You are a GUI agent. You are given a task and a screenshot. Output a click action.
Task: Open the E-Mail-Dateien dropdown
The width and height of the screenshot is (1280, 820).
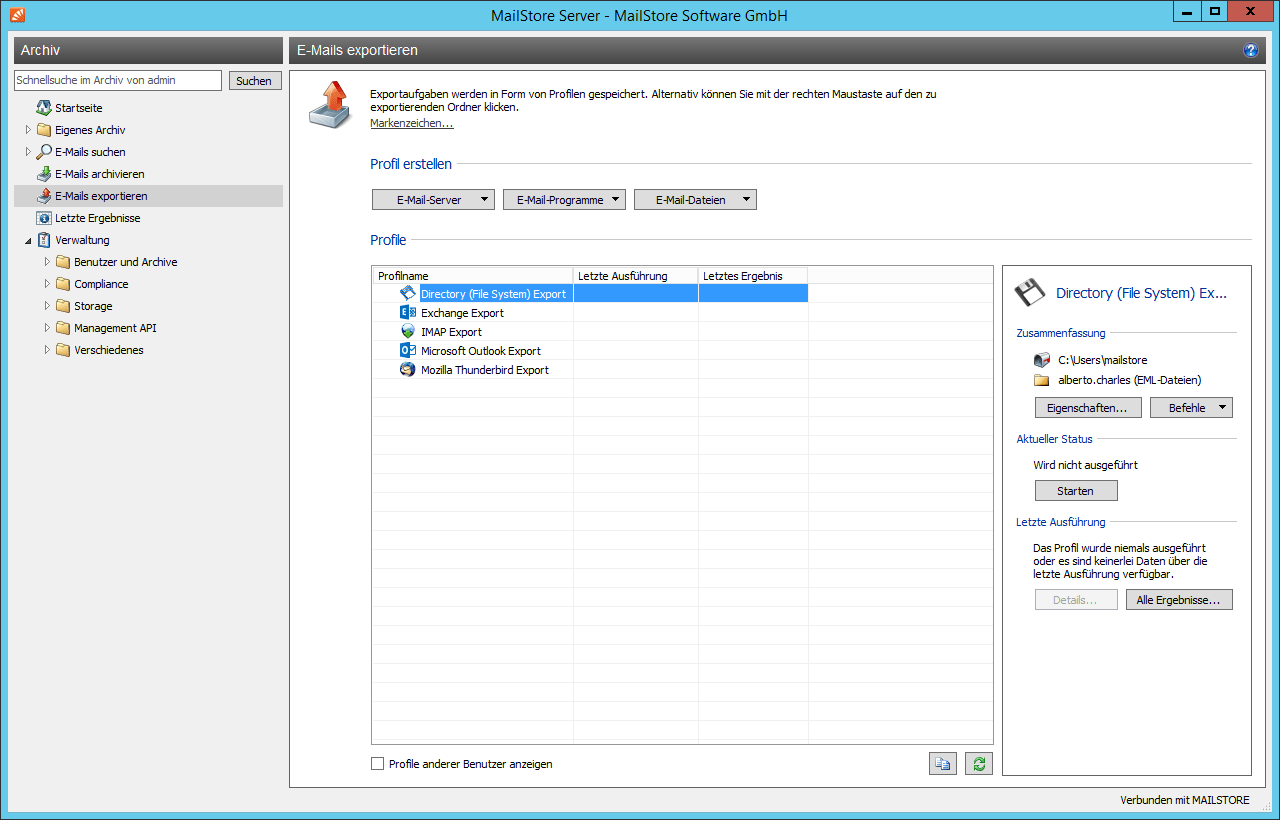(x=695, y=200)
